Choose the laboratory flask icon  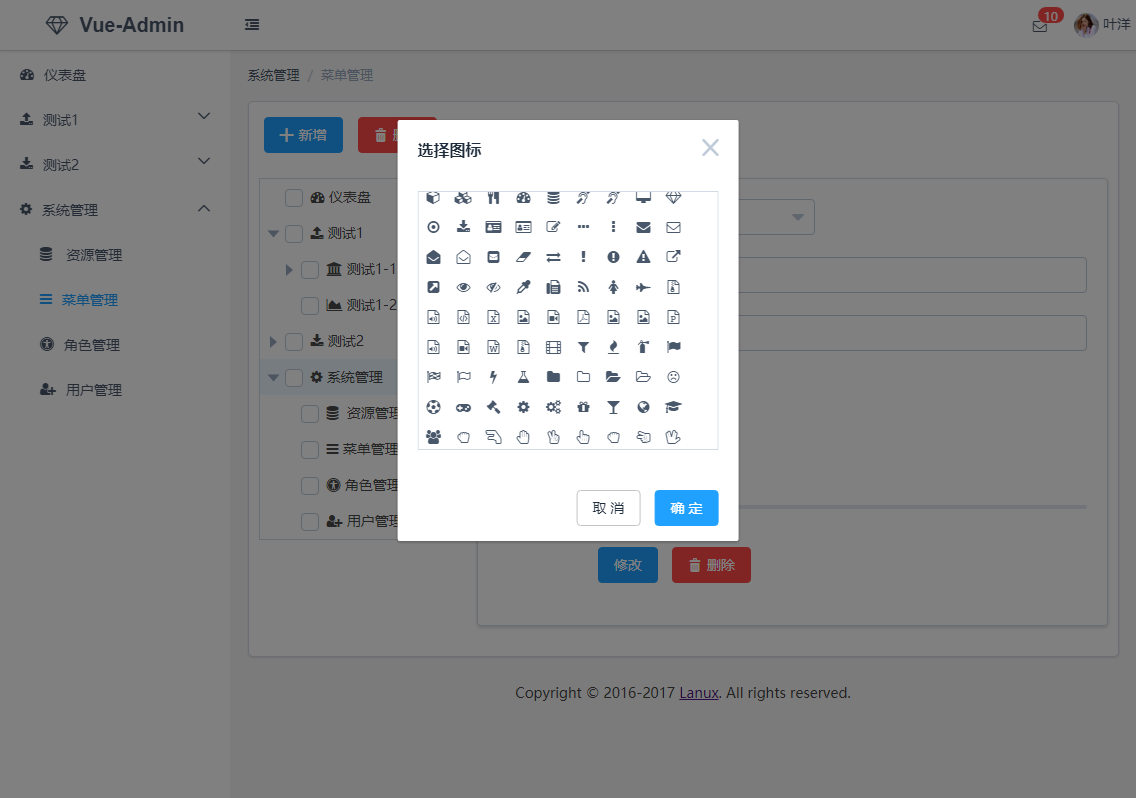(523, 378)
